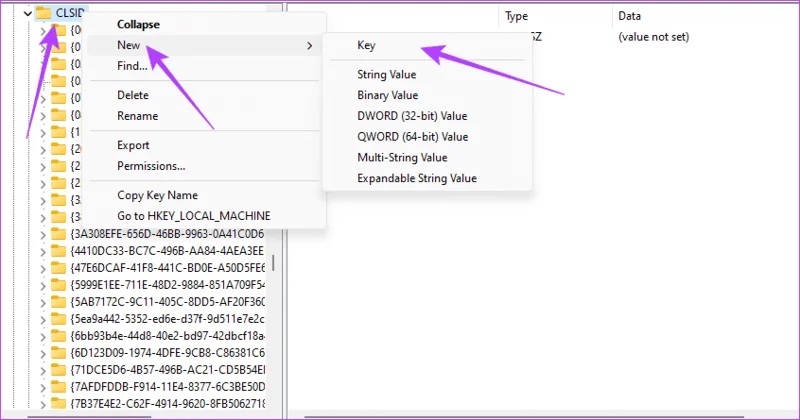Collapse the CLSID key chevron
Viewport: 800px width, 420px height.
[28, 13]
